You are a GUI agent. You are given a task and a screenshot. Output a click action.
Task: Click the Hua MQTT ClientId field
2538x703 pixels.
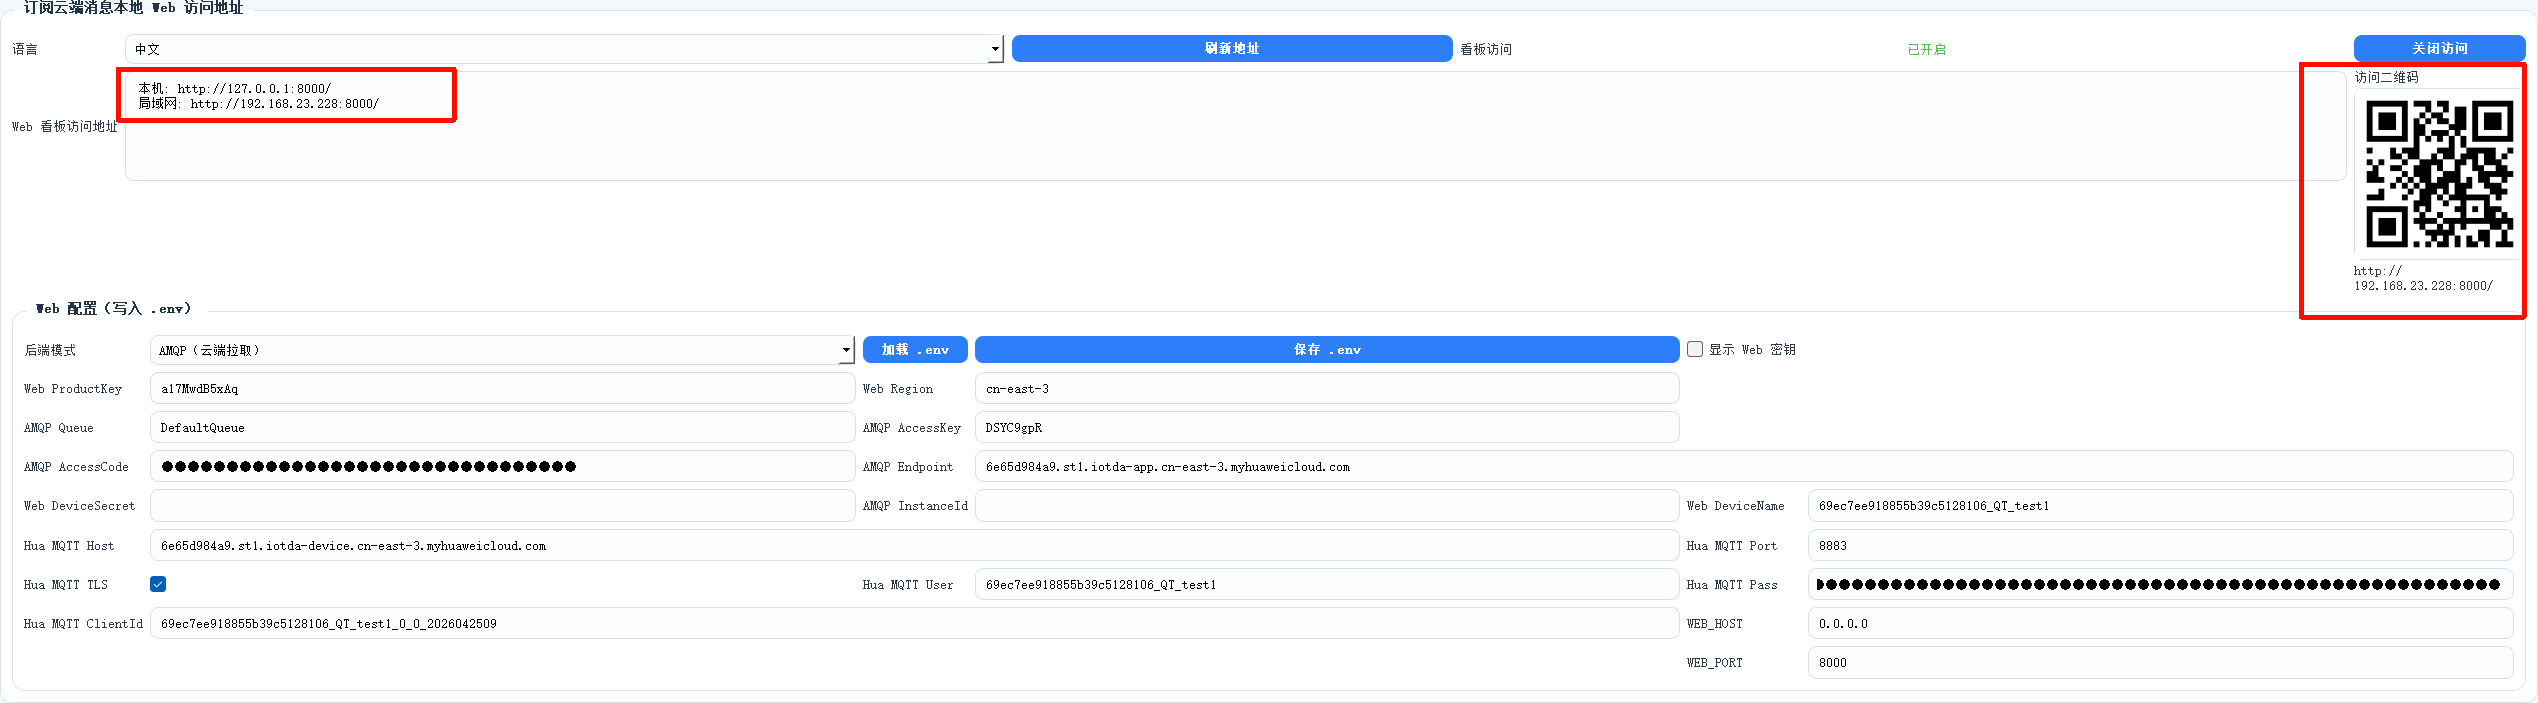pos(914,624)
